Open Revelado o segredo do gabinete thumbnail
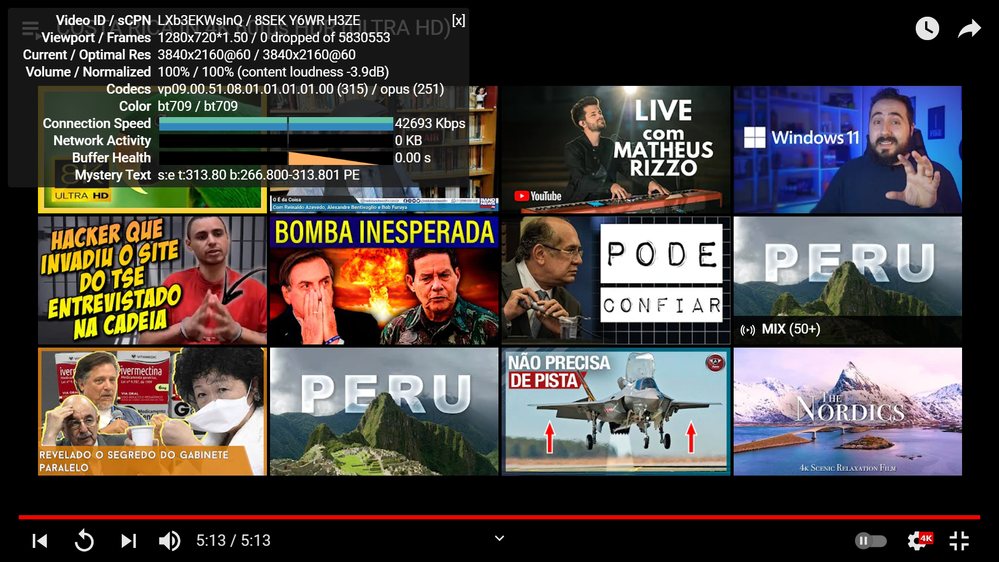Screen dimensions: 999x562 pos(152,412)
